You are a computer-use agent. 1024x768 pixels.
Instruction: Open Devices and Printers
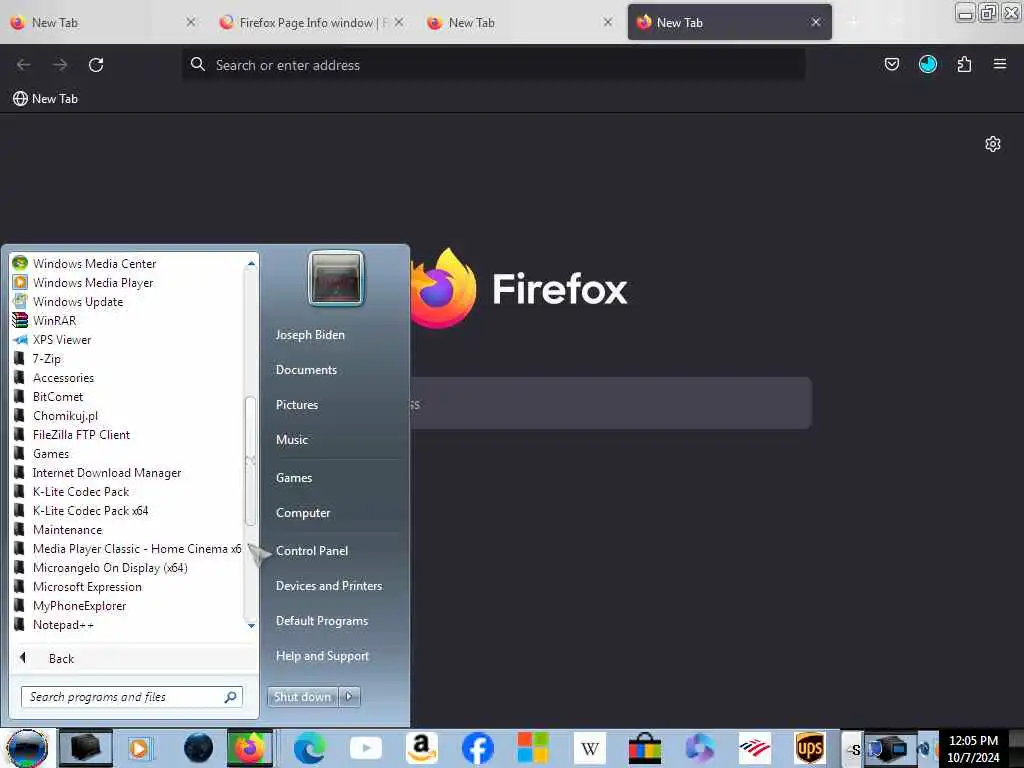(328, 586)
